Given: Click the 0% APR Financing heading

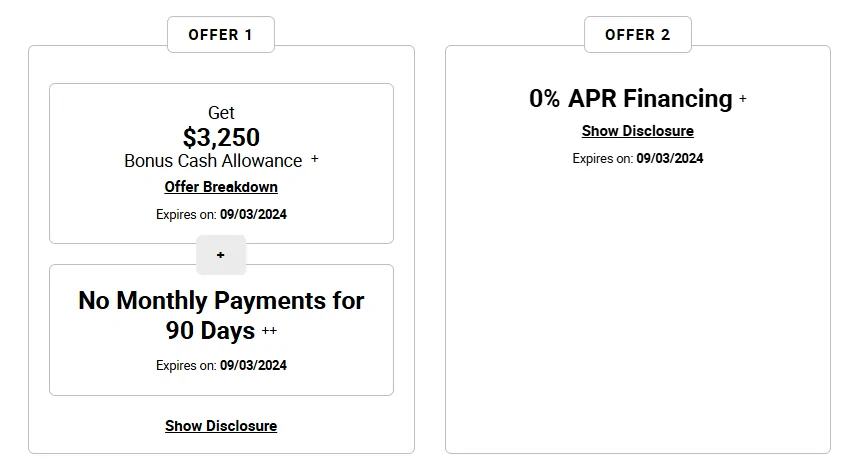Looking at the screenshot, I should tap(631, 99).
